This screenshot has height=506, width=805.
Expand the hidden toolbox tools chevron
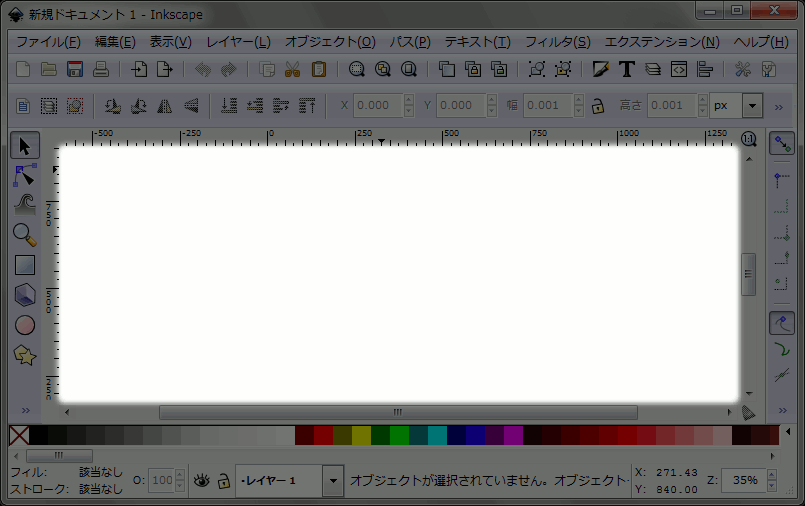click(25, 411)
